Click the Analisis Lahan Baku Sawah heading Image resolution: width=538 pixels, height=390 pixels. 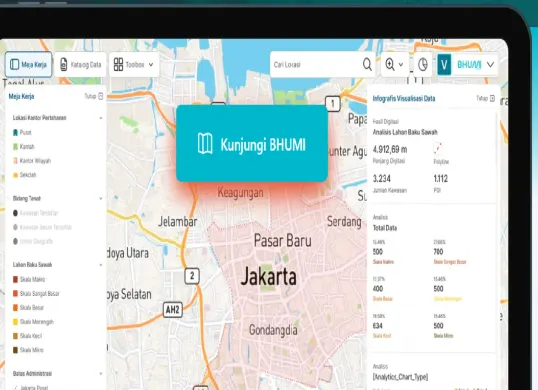(x=405, y=132)
